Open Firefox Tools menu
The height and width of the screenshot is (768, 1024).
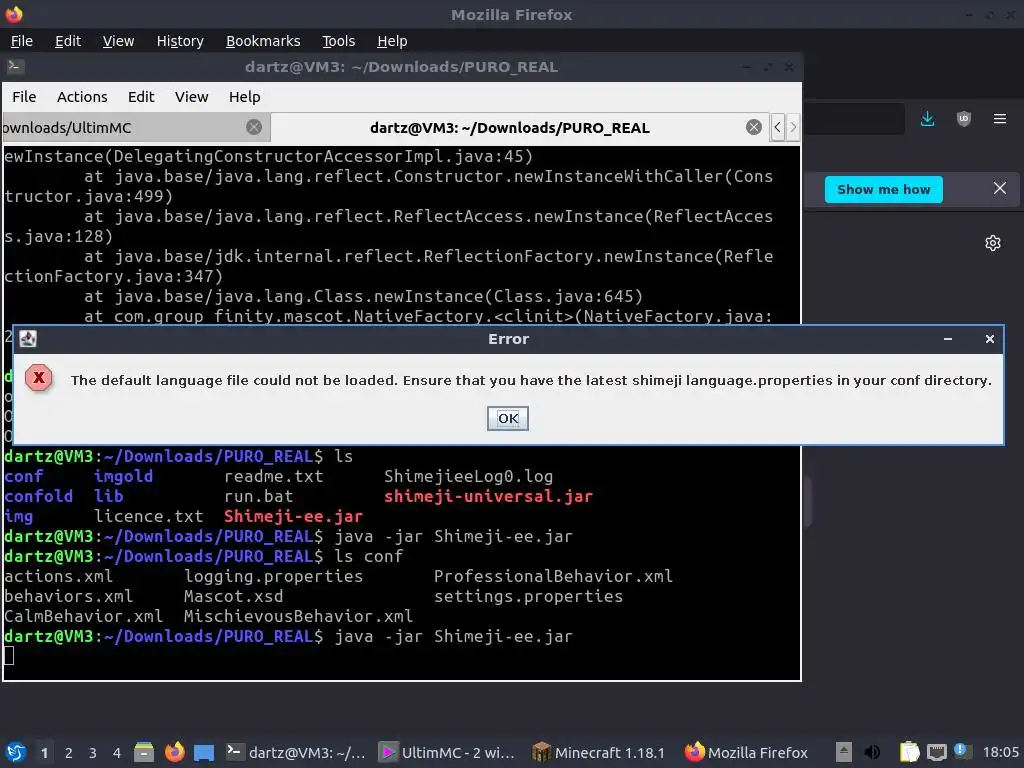(x=338, y=41)
